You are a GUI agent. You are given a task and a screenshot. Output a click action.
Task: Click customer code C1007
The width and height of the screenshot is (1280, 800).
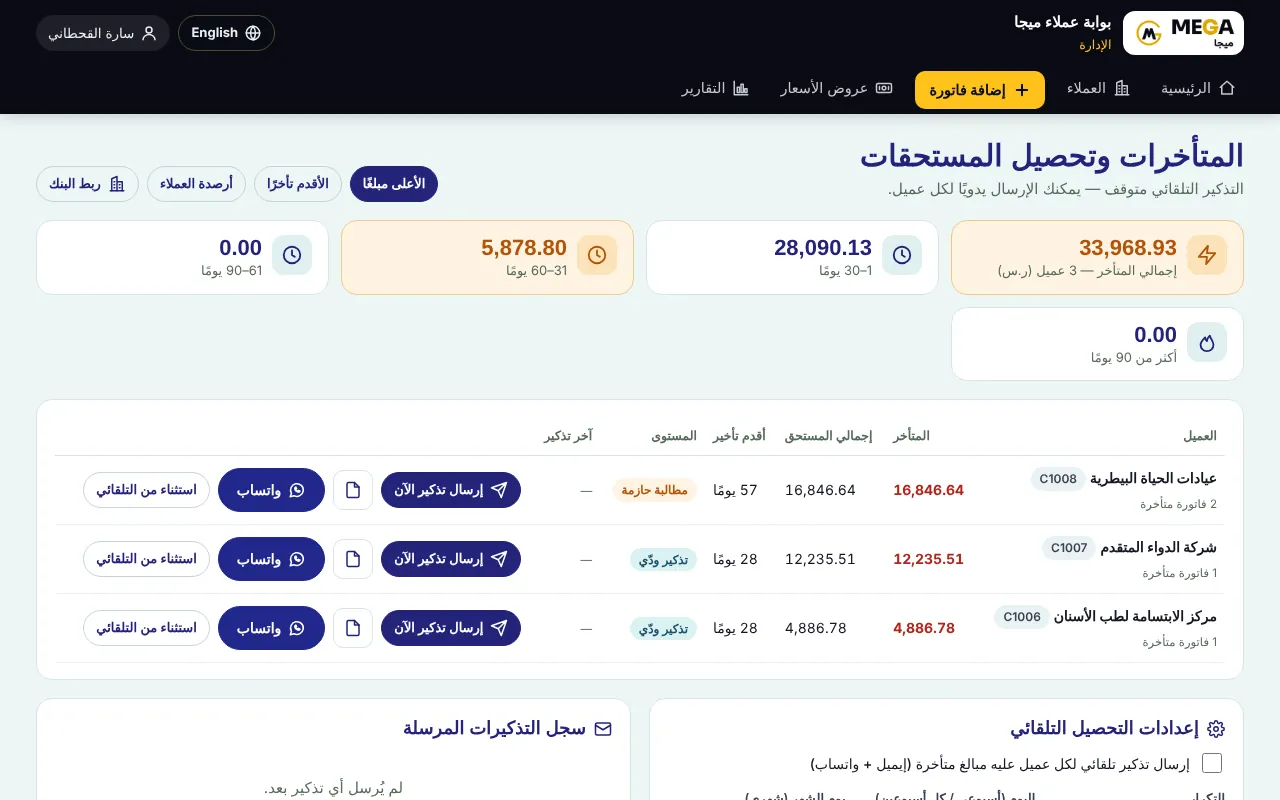(x=1069, y=548)
